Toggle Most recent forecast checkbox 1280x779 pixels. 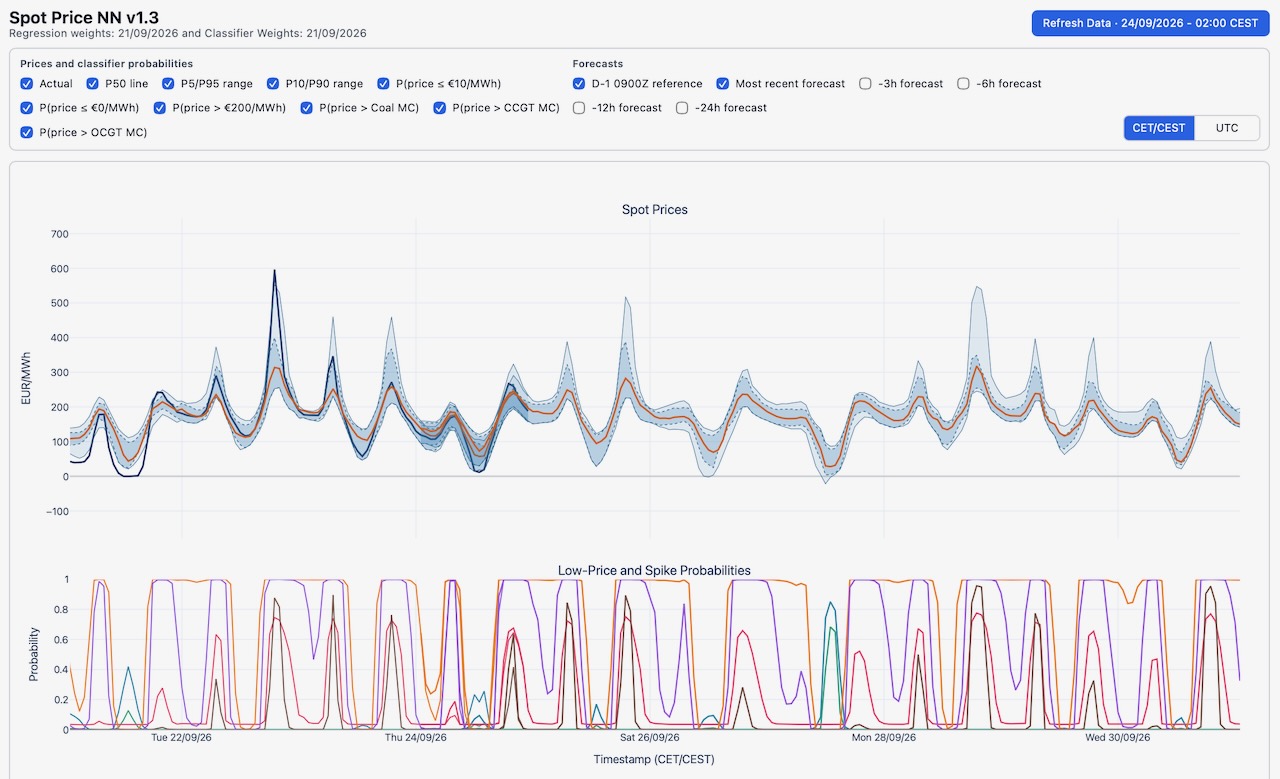coord(723,84)
